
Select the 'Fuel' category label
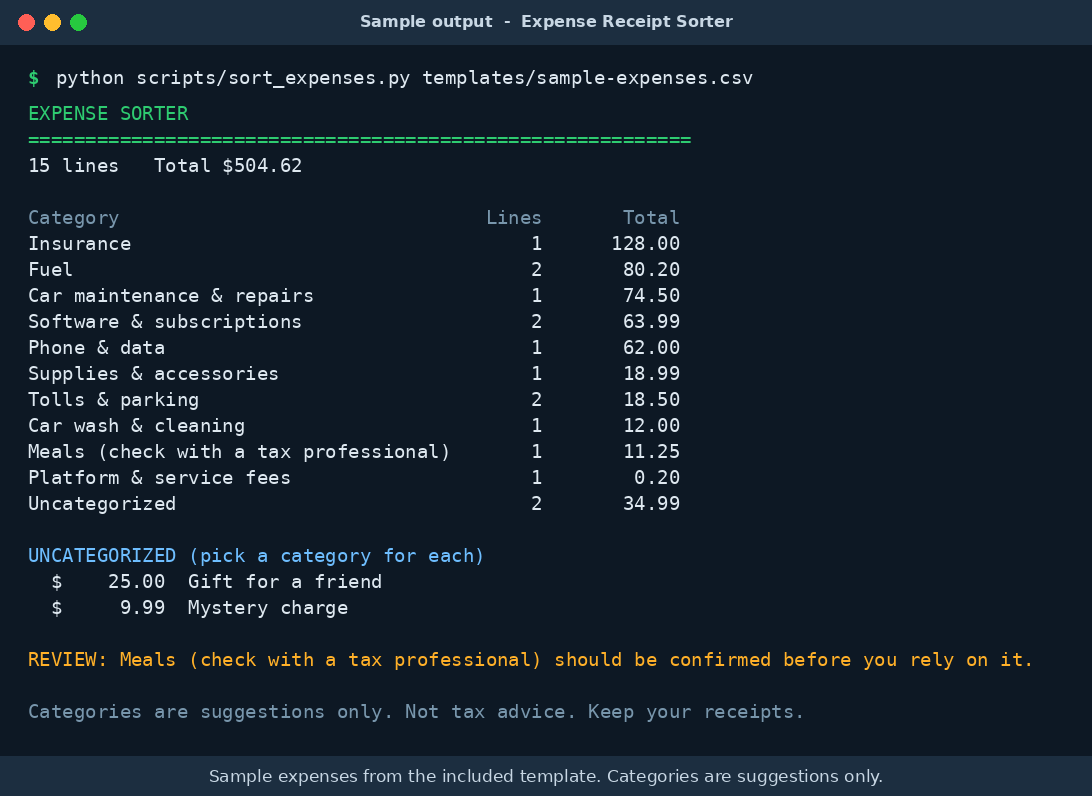point(50,270)
